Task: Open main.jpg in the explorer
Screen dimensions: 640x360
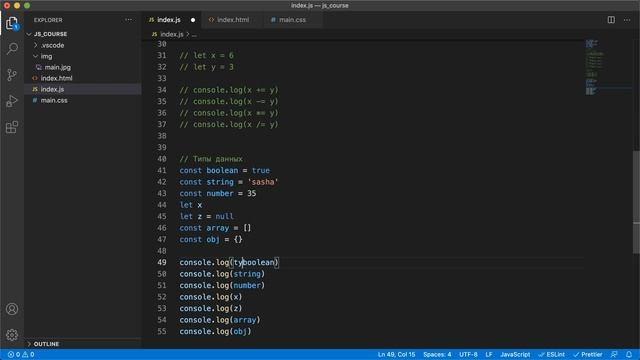Action: click(x=58, y=67)
